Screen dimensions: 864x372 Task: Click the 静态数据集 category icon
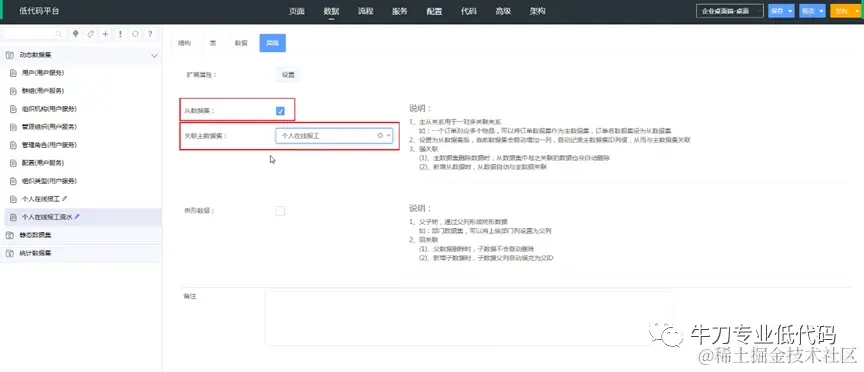[x=9, y=235]
